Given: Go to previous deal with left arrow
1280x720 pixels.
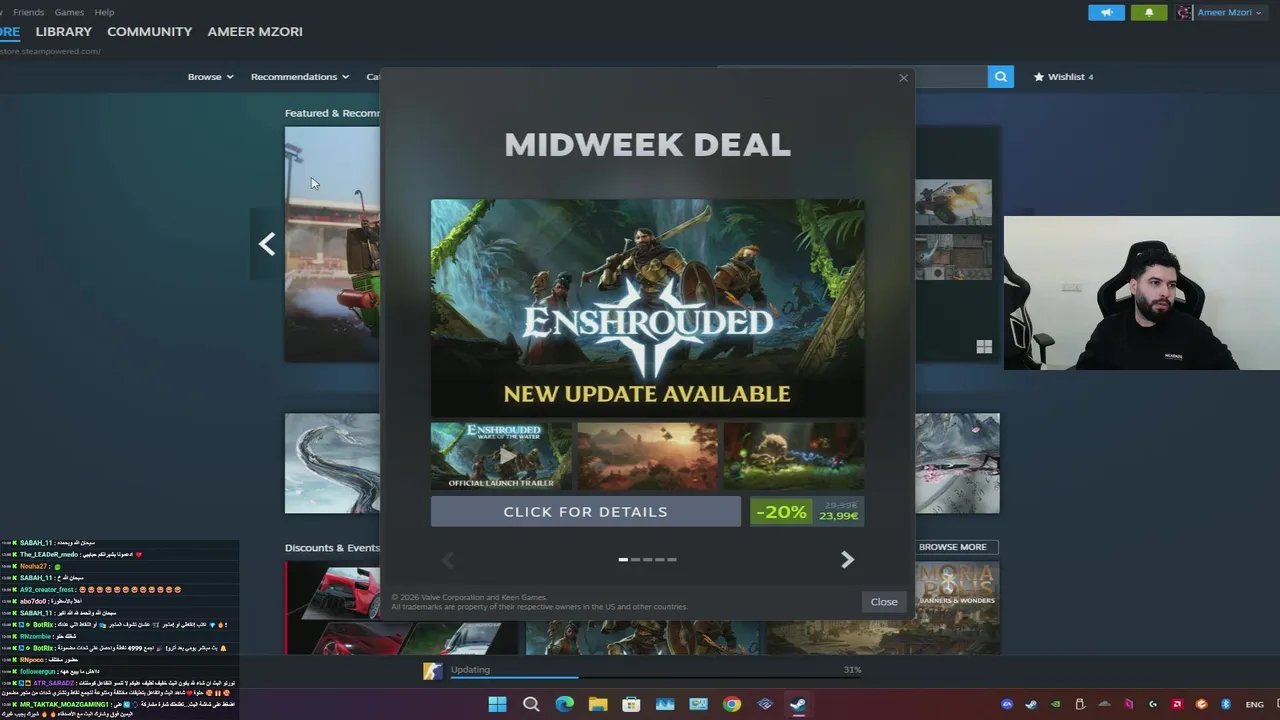Looking at the screenshot, I should pos(448,560).
